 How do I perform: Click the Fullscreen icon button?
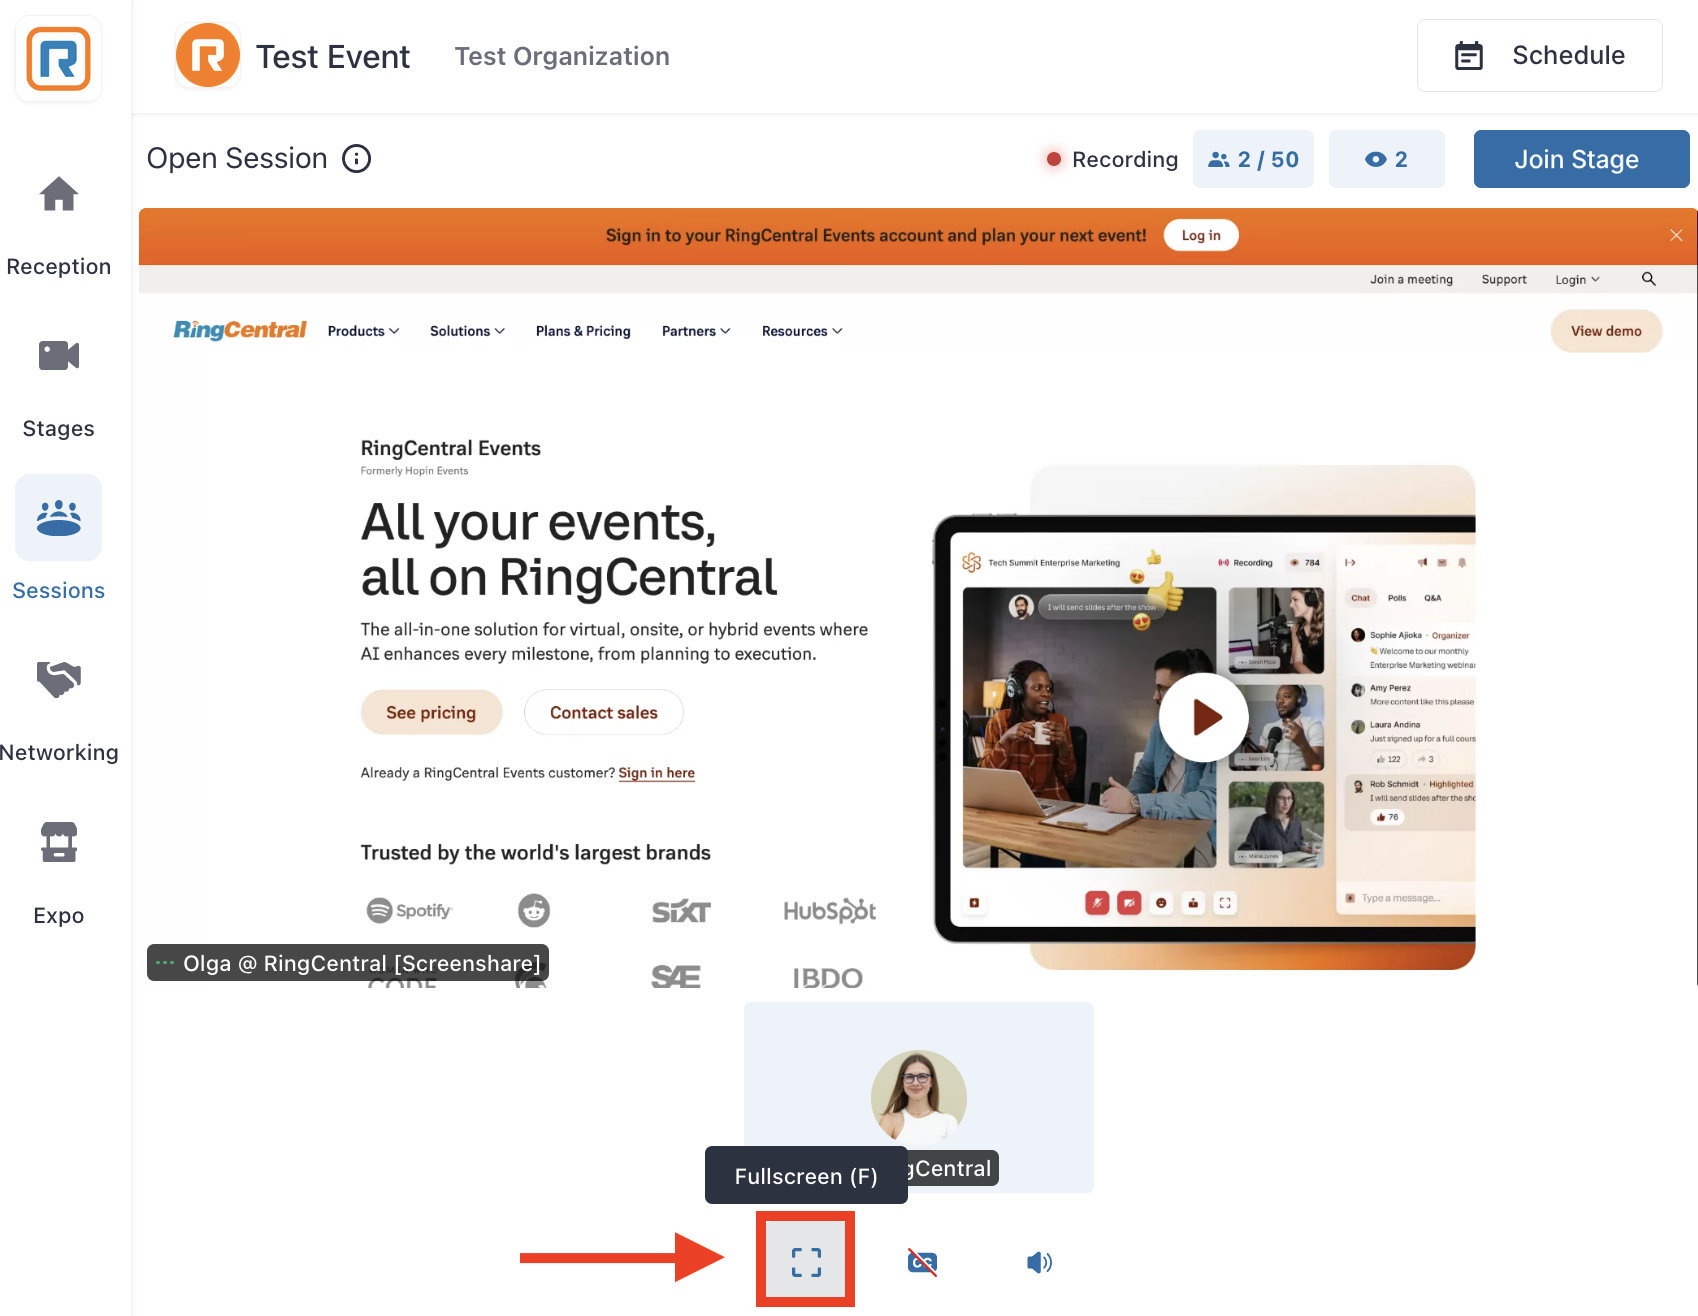click(806, 1261)
